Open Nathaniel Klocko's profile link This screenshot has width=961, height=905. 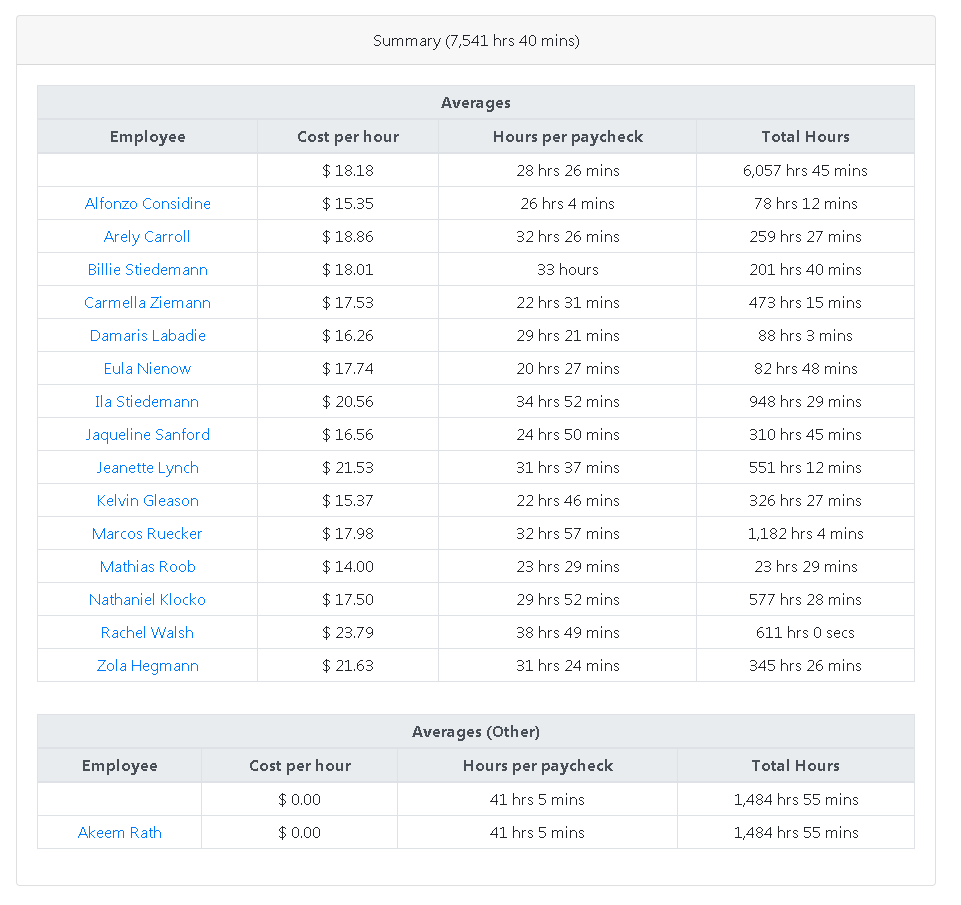pos(147,600)
